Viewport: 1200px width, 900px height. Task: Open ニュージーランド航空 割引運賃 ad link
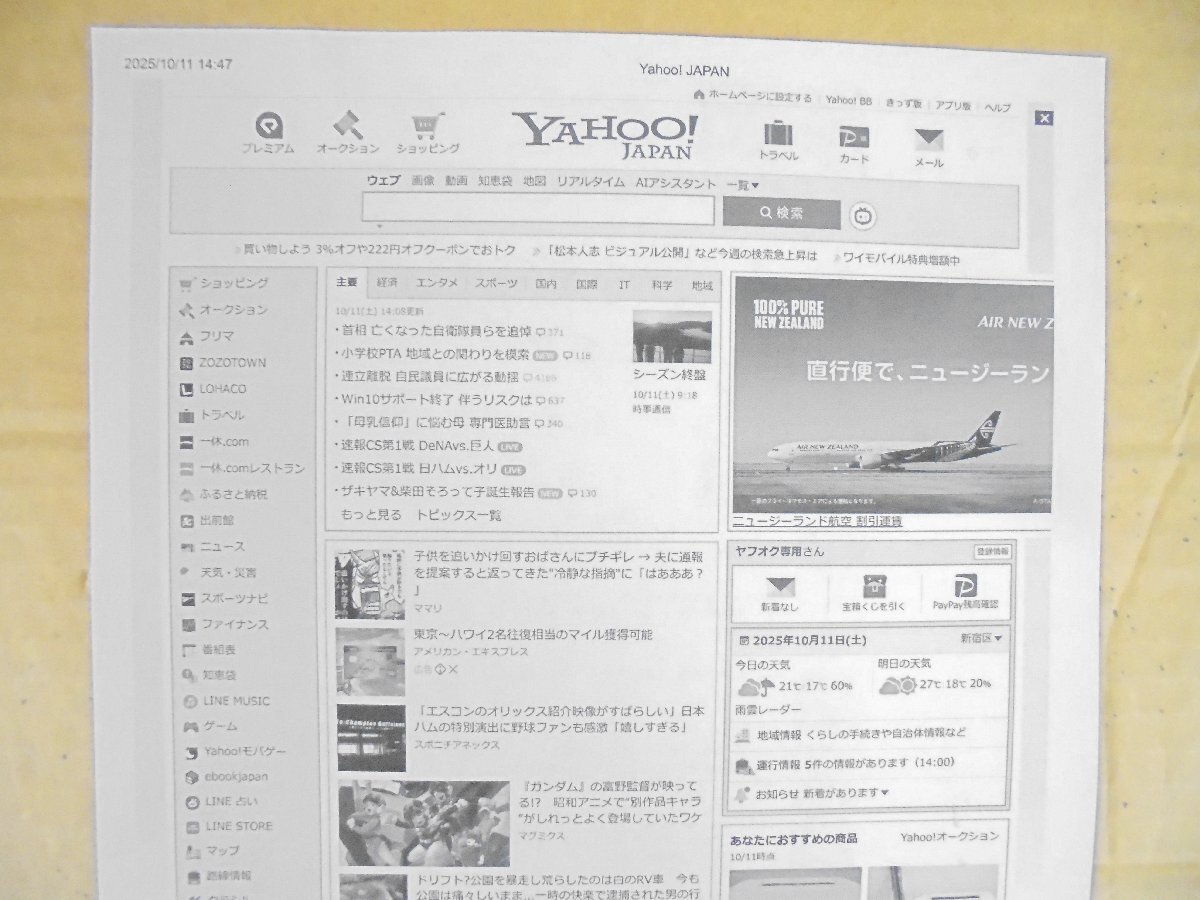coord(817,521)
